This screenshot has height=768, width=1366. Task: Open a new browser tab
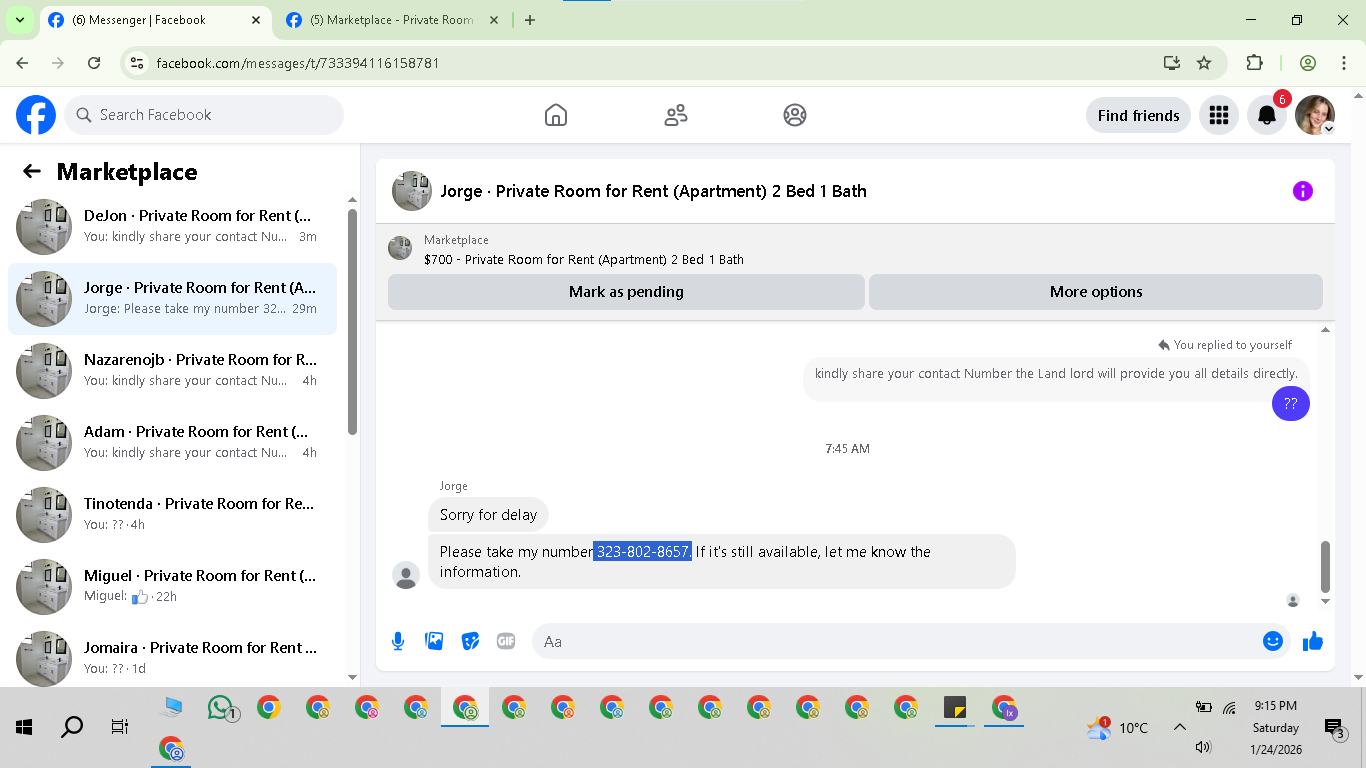point(530,20)
